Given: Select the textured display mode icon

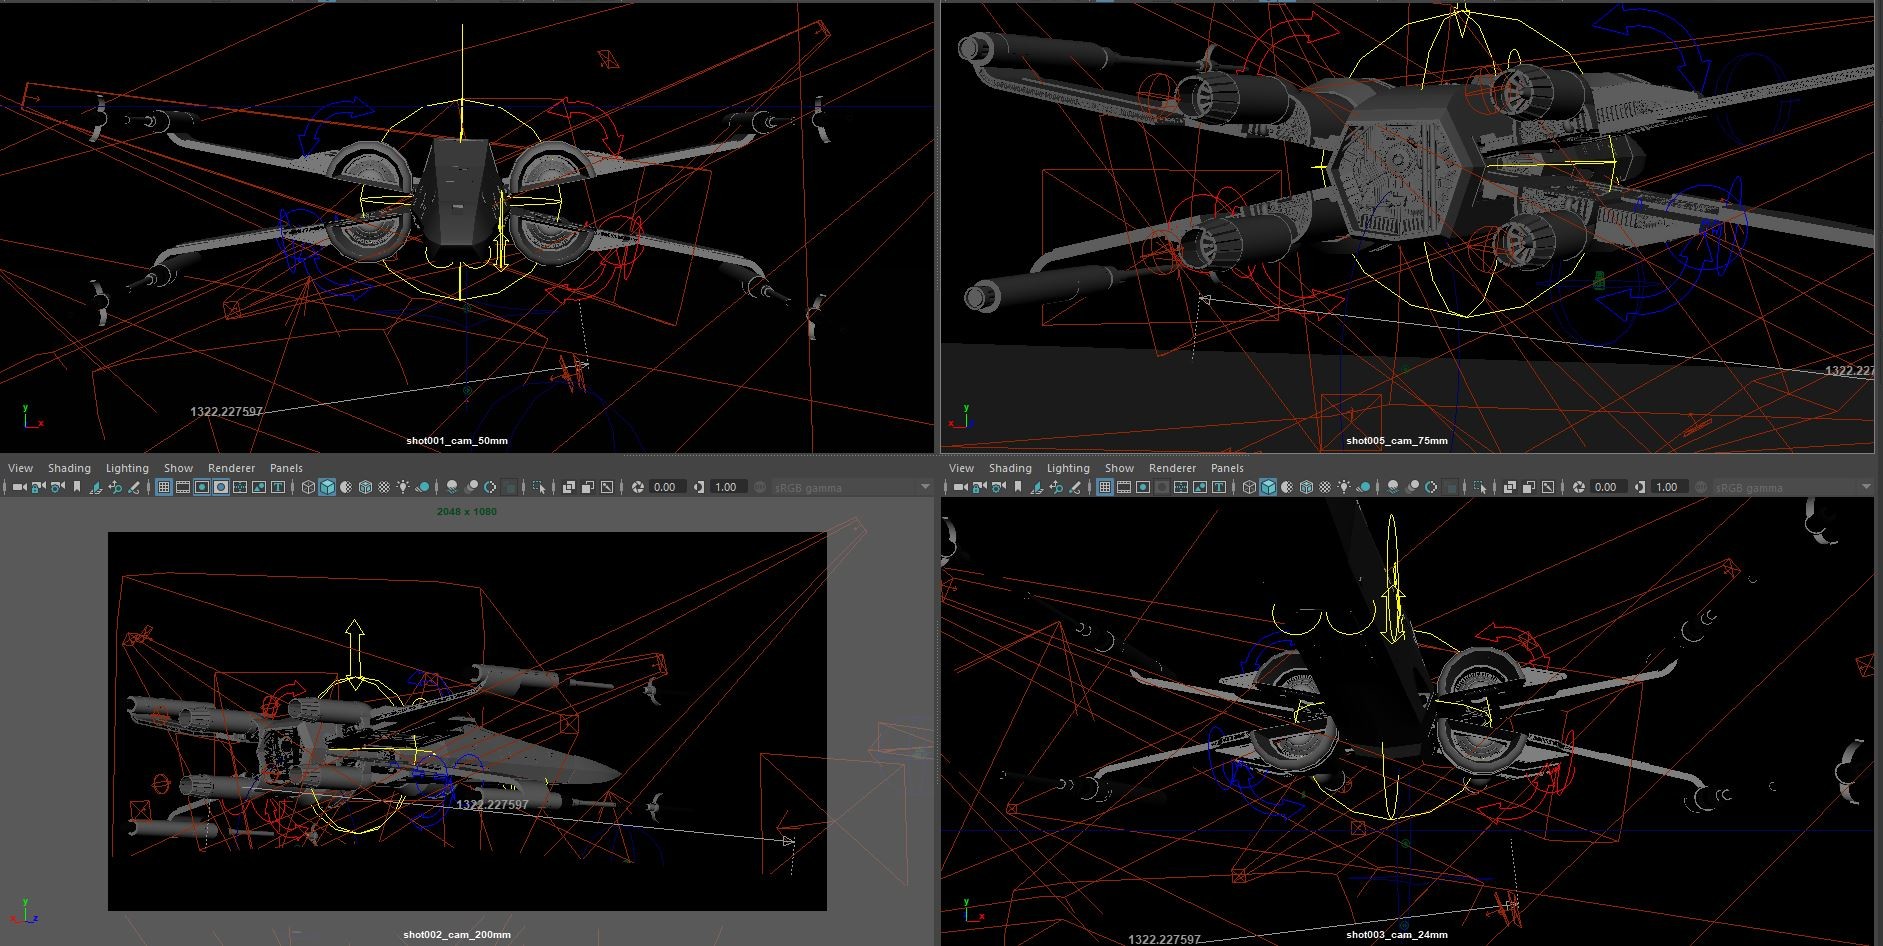Looking at the screenshot, I should pyautogui.click(x=363, y=487).
